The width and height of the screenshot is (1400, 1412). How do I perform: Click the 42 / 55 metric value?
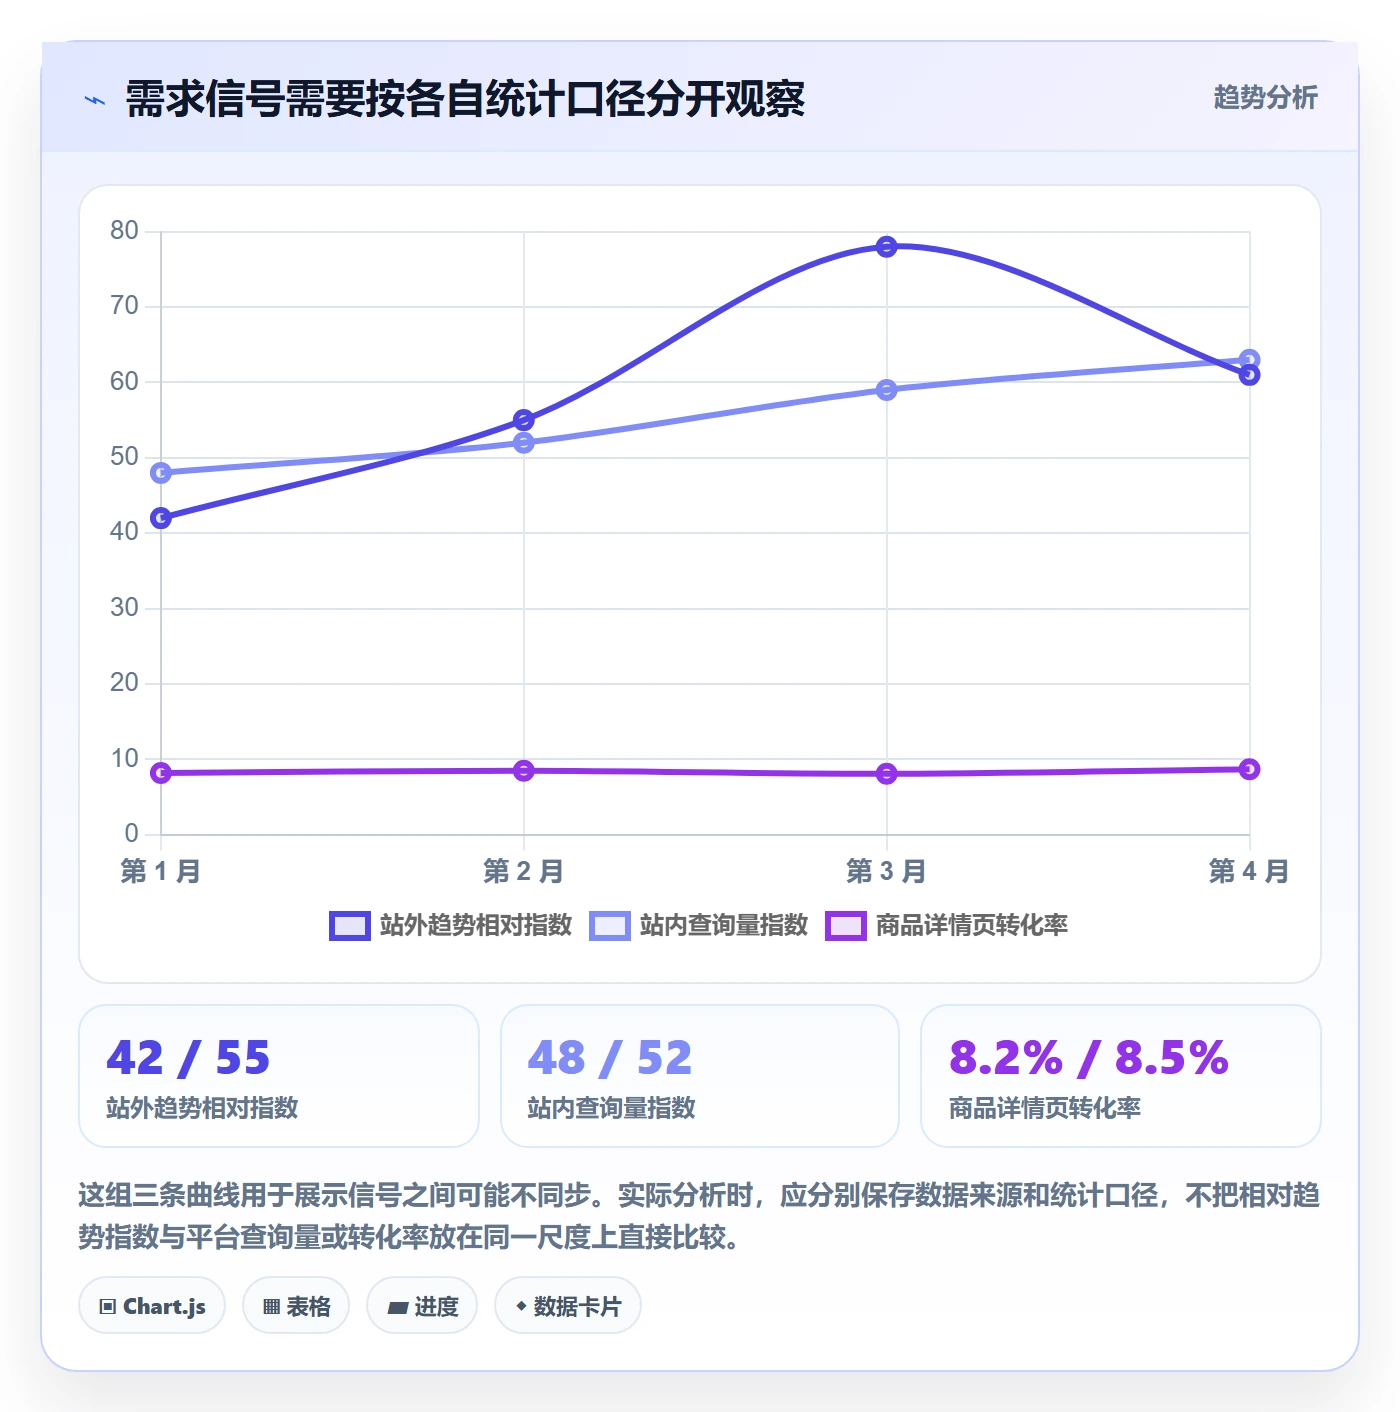click(188, 1058)
